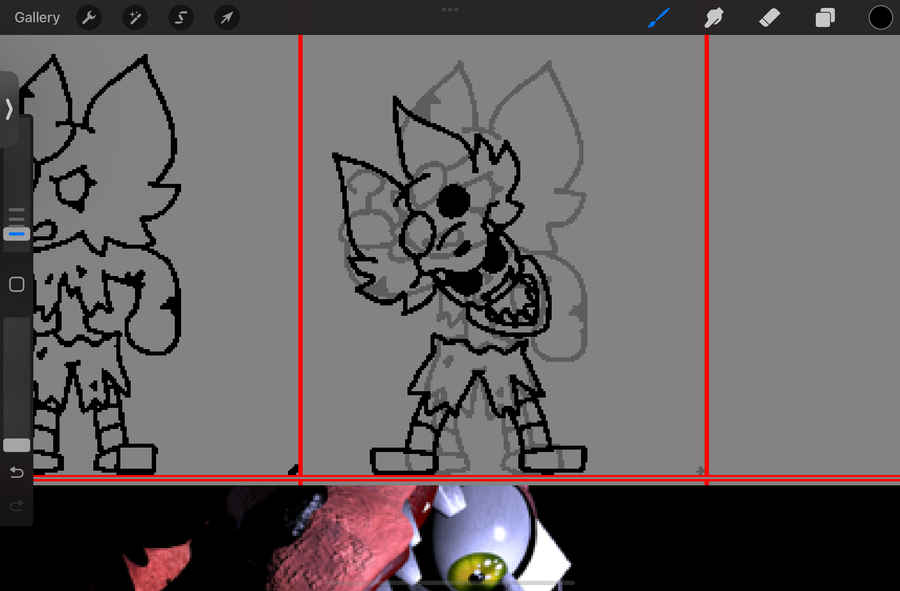Image resolution: width=900 pixels, height=591 pixels.
Task: Select the Eraser tool
Action: [x=769, y=18]
